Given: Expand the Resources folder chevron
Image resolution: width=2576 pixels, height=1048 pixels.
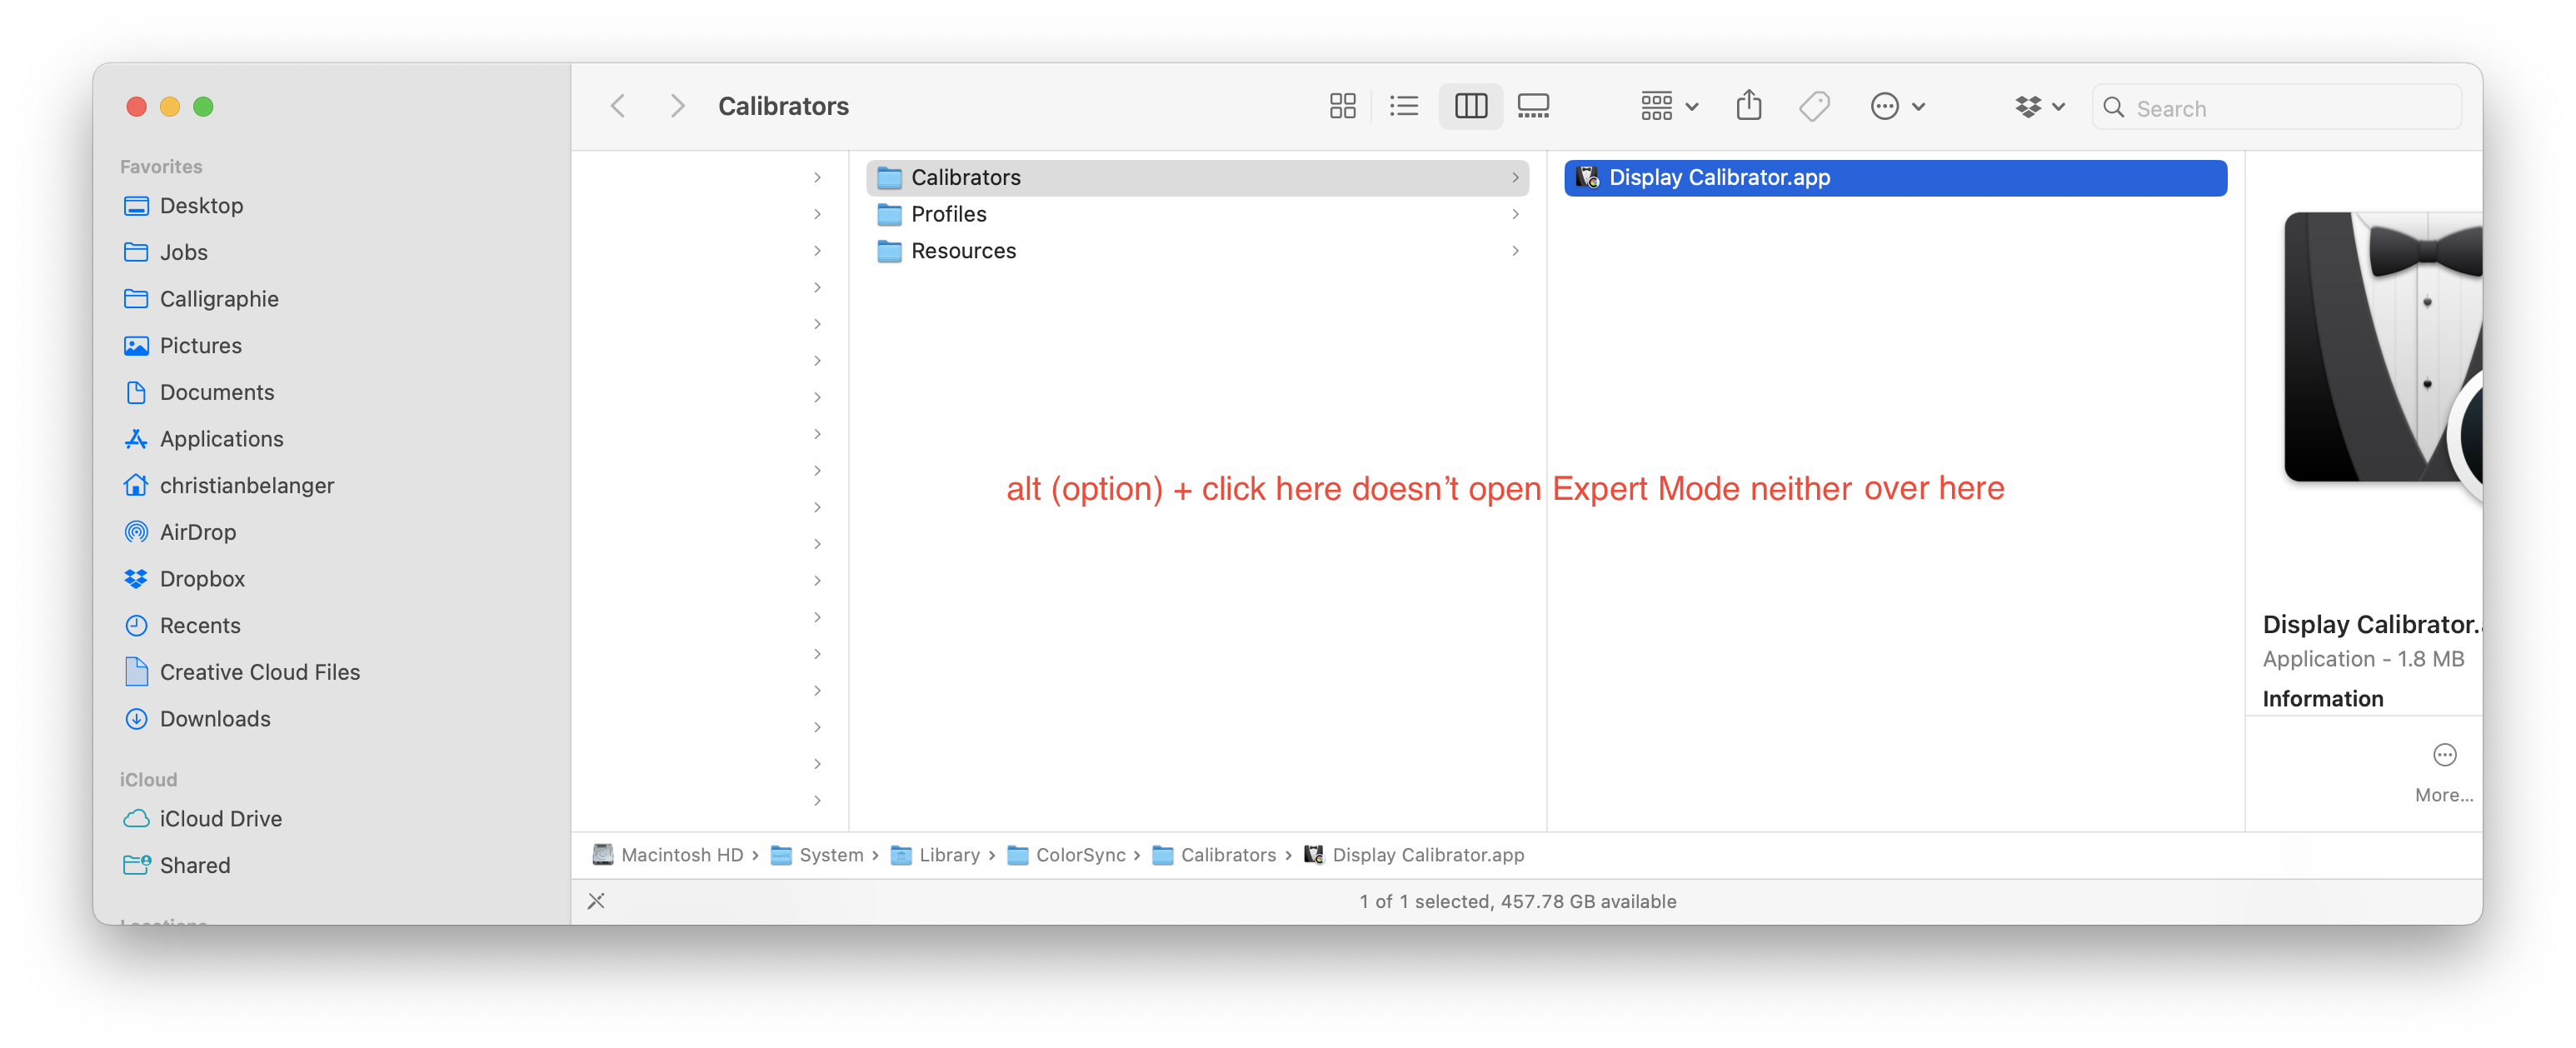Looking at the screenshot, I should point(1515,251).
